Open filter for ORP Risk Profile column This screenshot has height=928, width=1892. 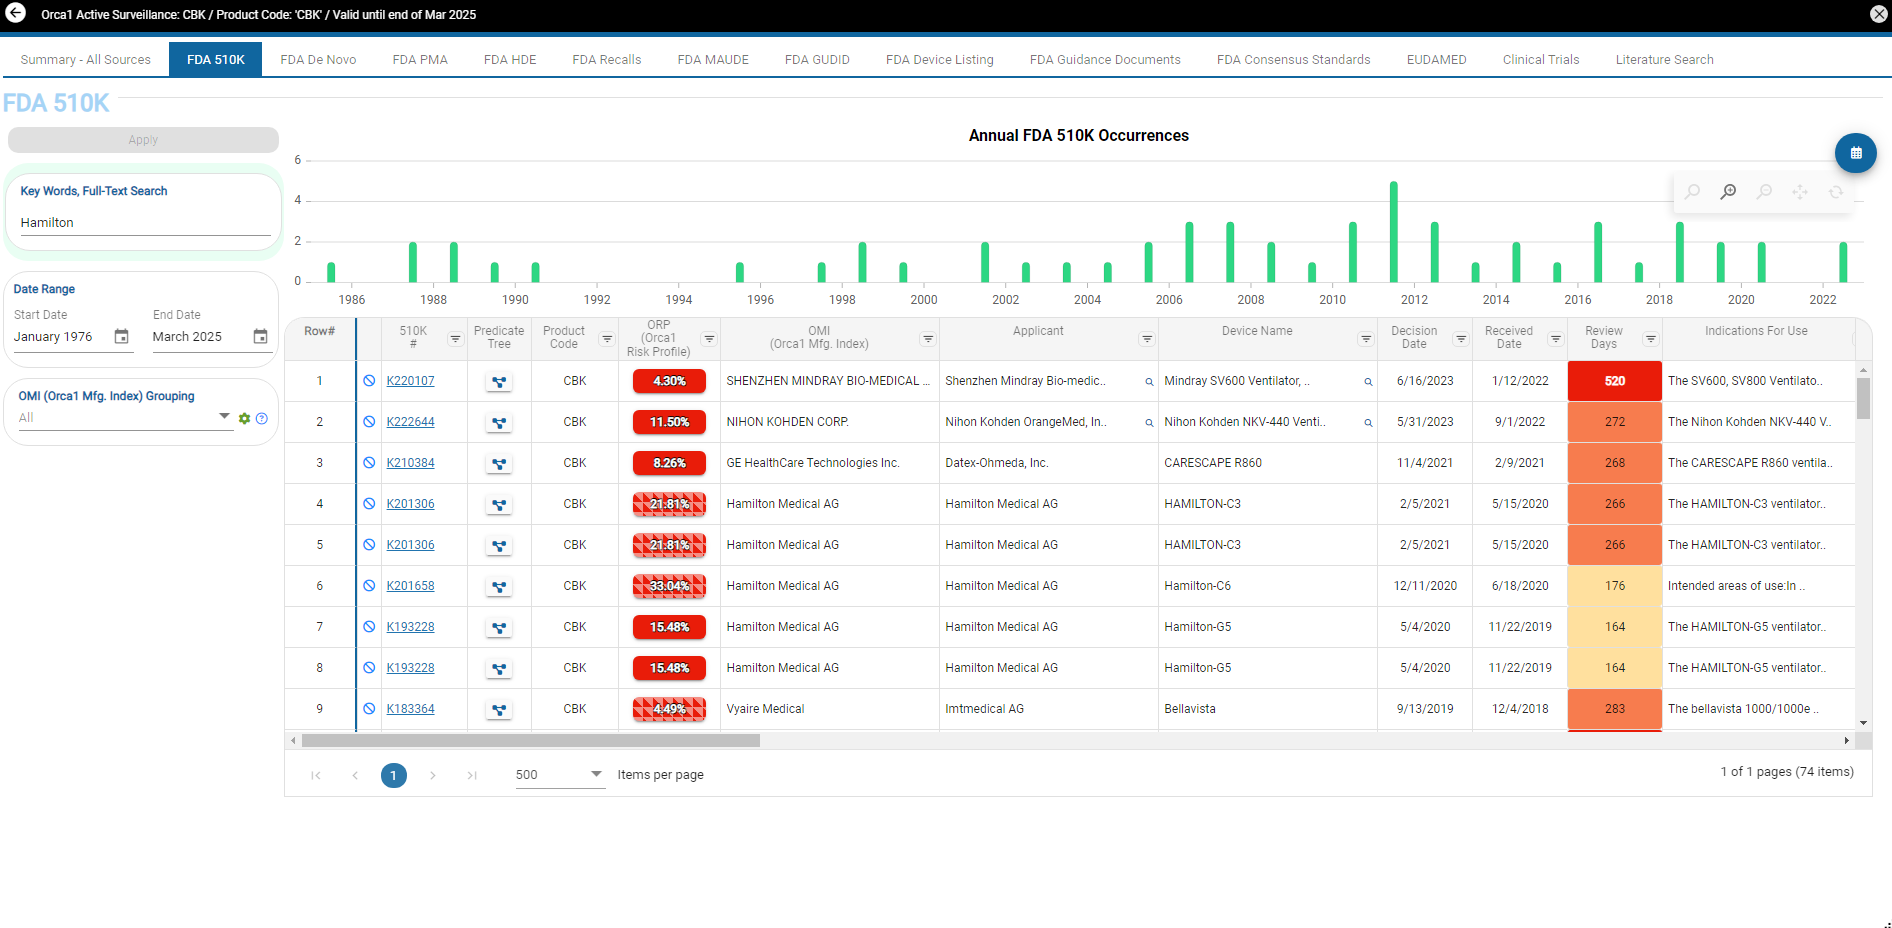point(709,339)
